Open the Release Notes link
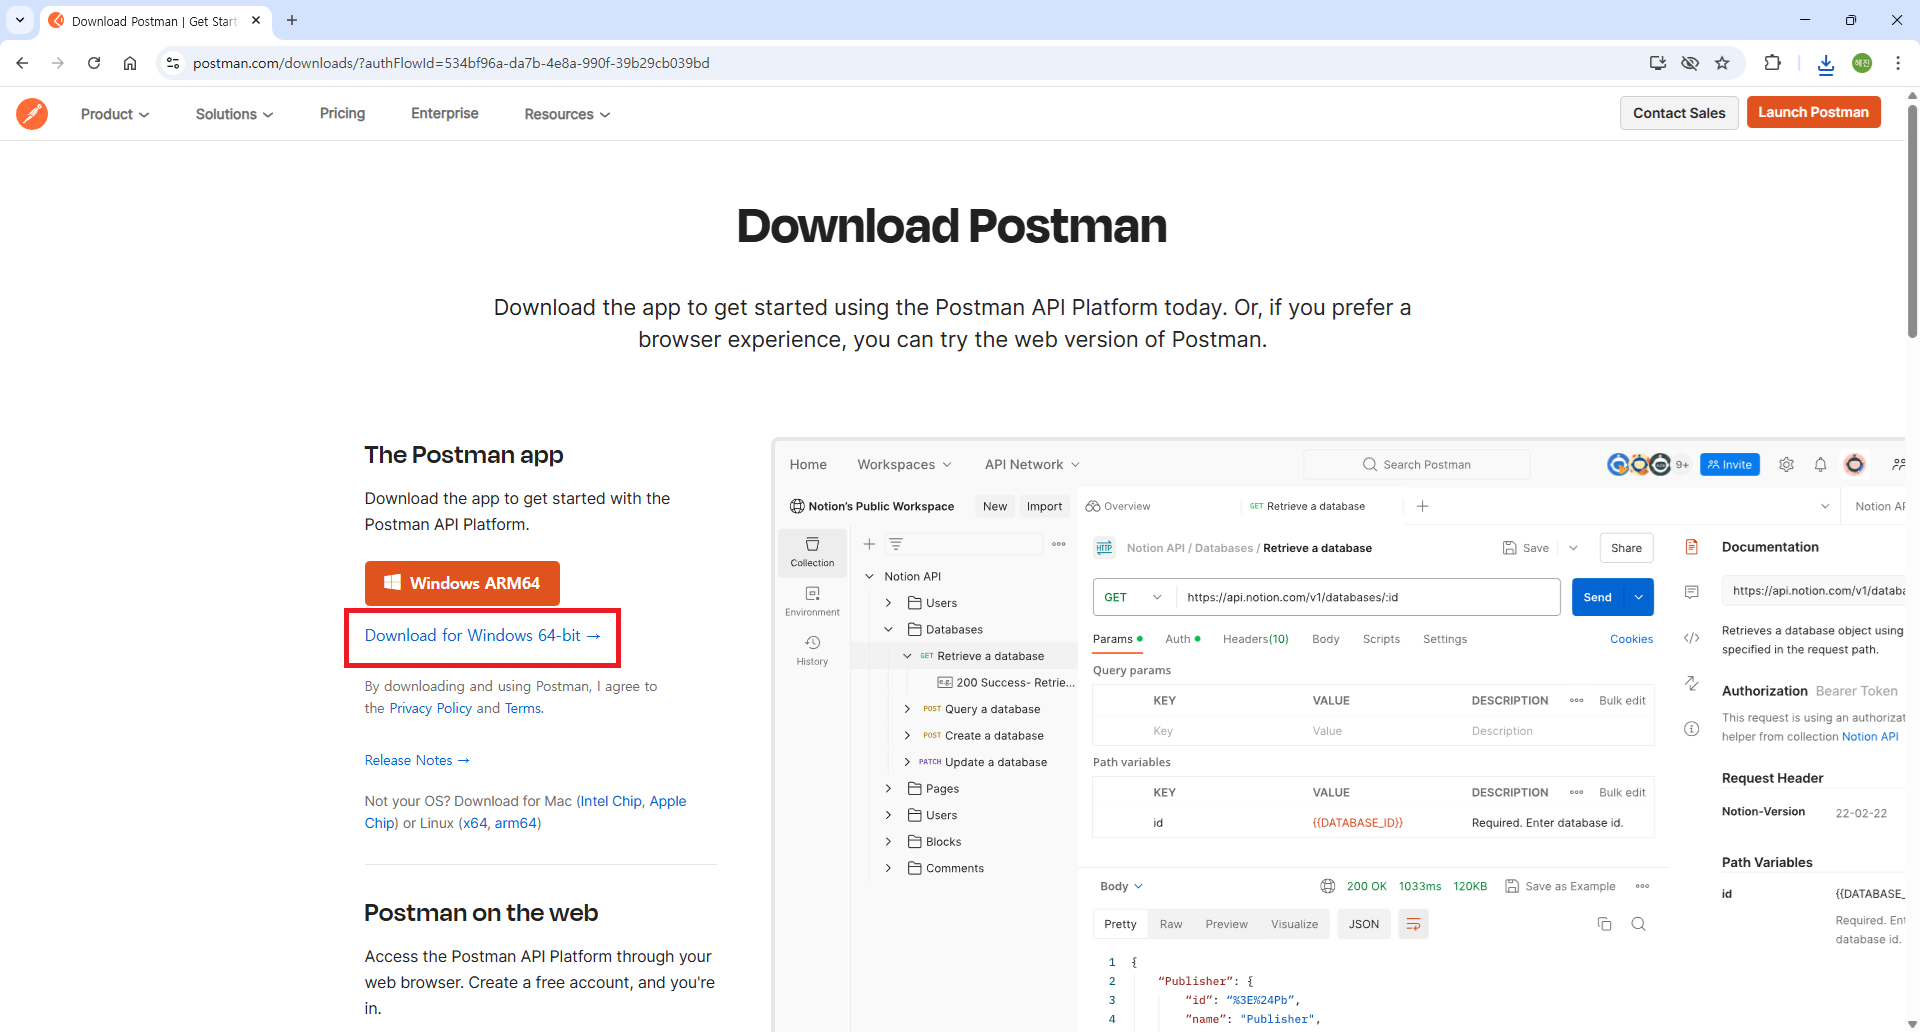Screen dimensions: 1920x1032 (x=417, y=760)
